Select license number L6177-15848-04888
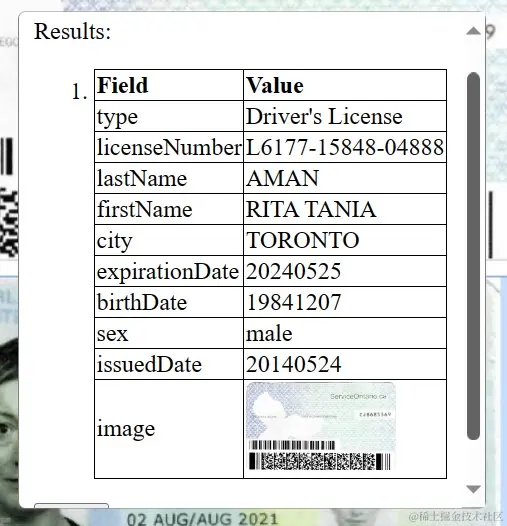The height and width of the screenshot is (526, 507). 345,147
